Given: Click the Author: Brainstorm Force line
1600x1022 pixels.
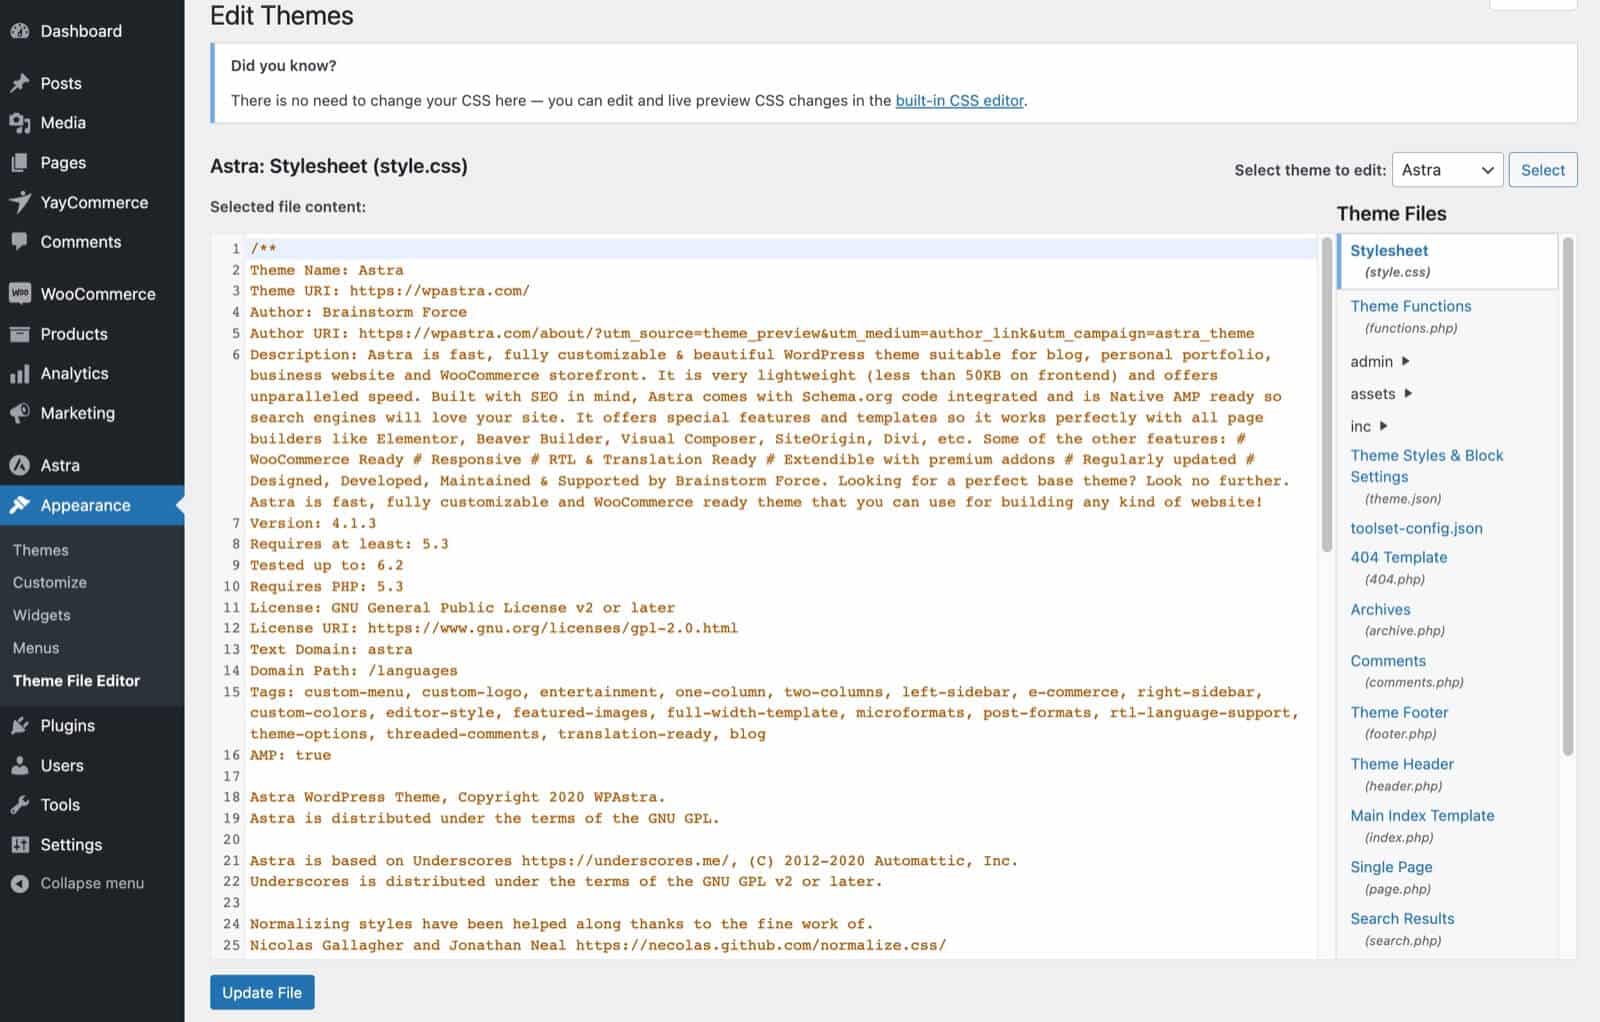Looking at the screenshot, I should point(358,312).
